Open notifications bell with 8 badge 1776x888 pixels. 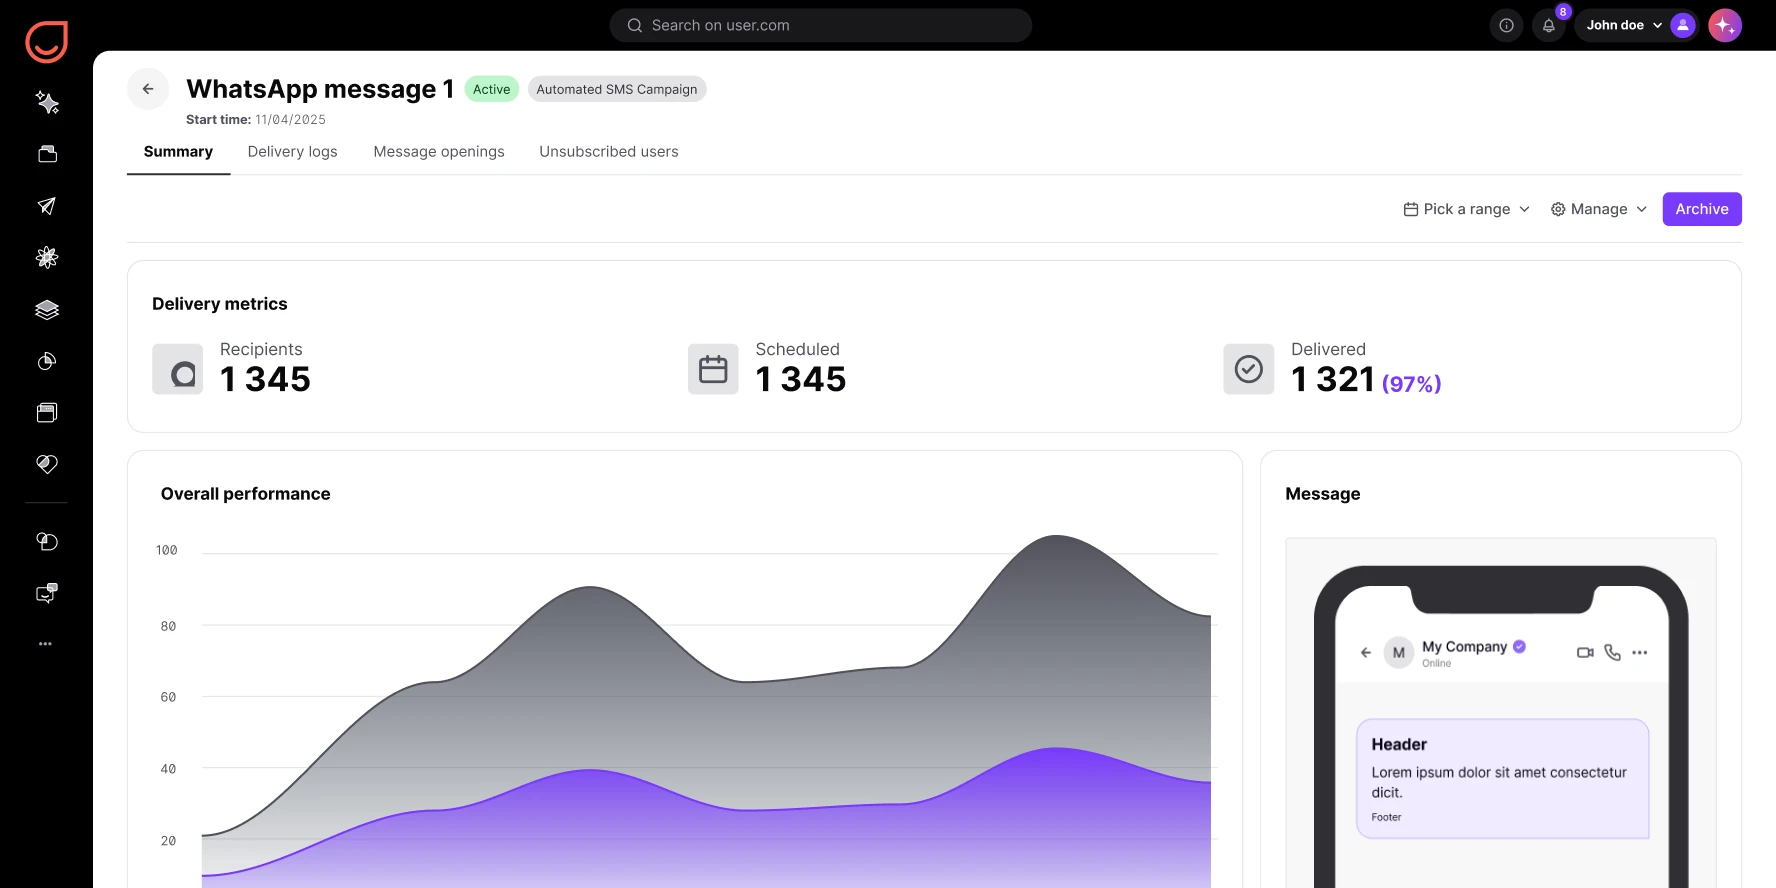1549,25
